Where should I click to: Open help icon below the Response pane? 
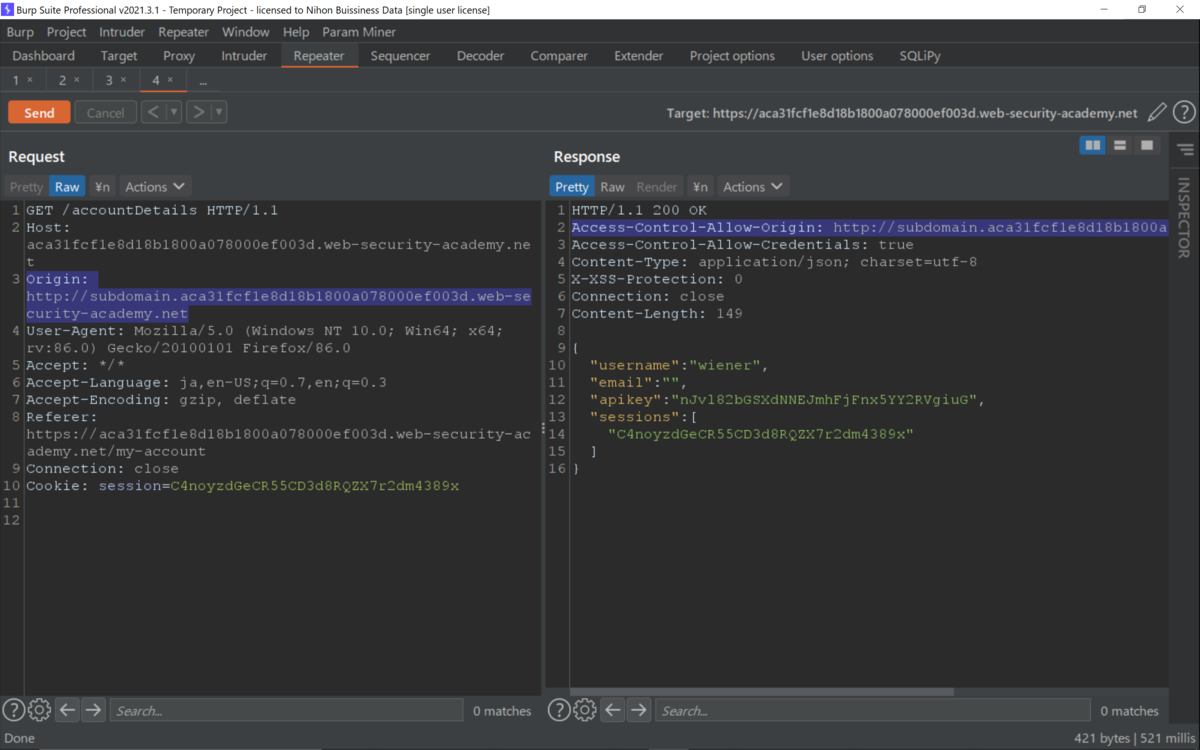coord(559,711)
